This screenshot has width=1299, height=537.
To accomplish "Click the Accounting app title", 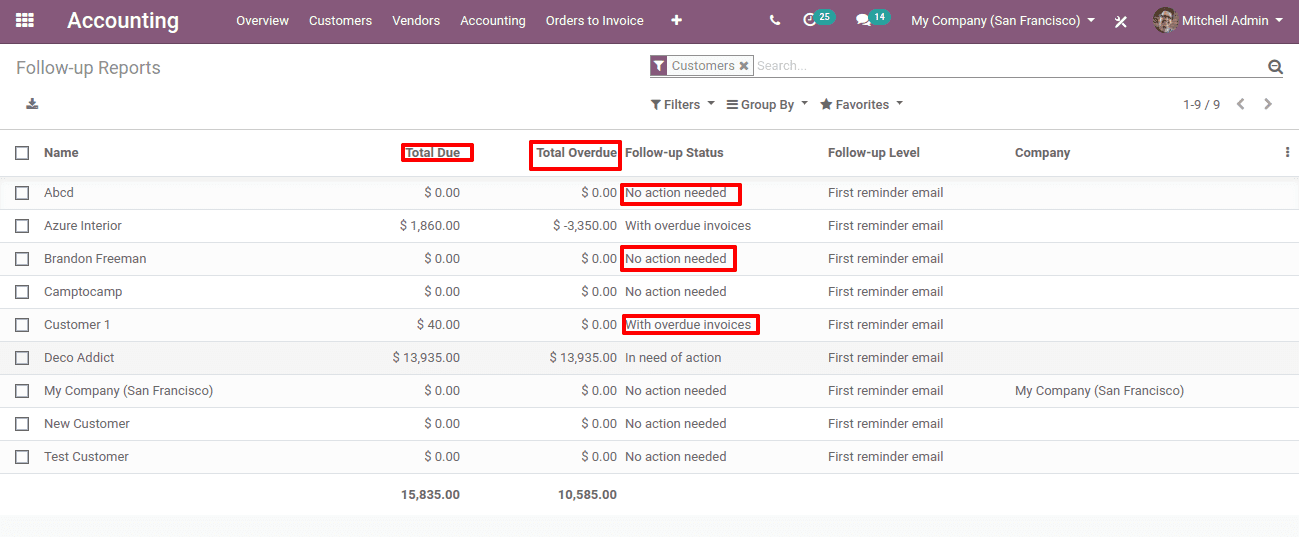I will 123,20.
